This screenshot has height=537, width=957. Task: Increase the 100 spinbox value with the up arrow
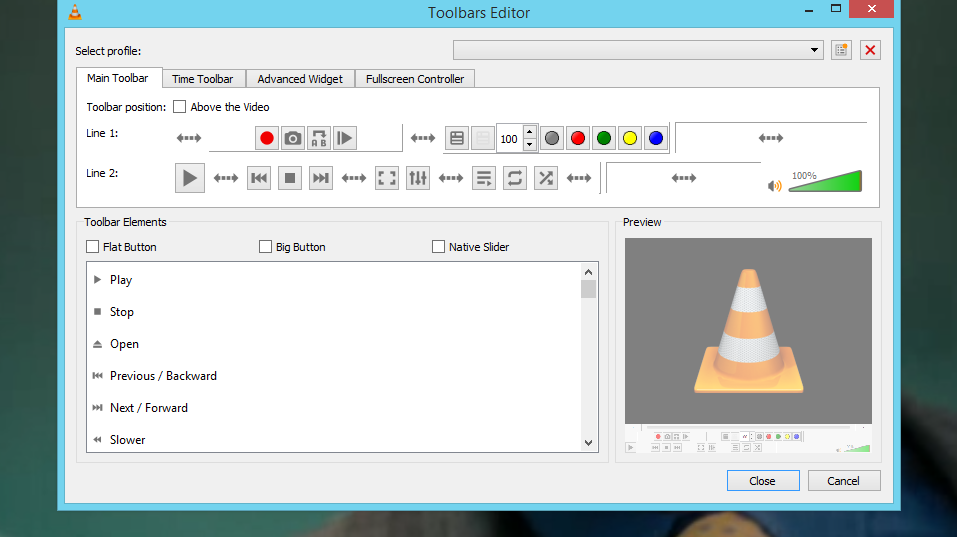[530, 132]
